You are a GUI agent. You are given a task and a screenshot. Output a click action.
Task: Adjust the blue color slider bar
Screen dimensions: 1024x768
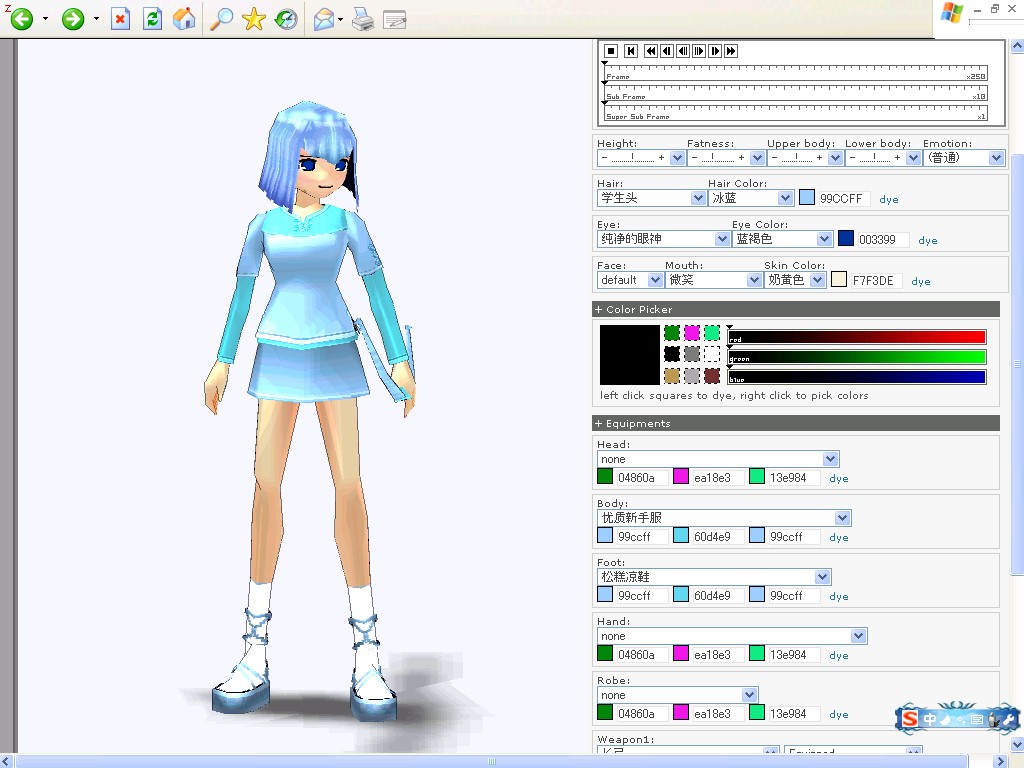[x=857, y=377]
